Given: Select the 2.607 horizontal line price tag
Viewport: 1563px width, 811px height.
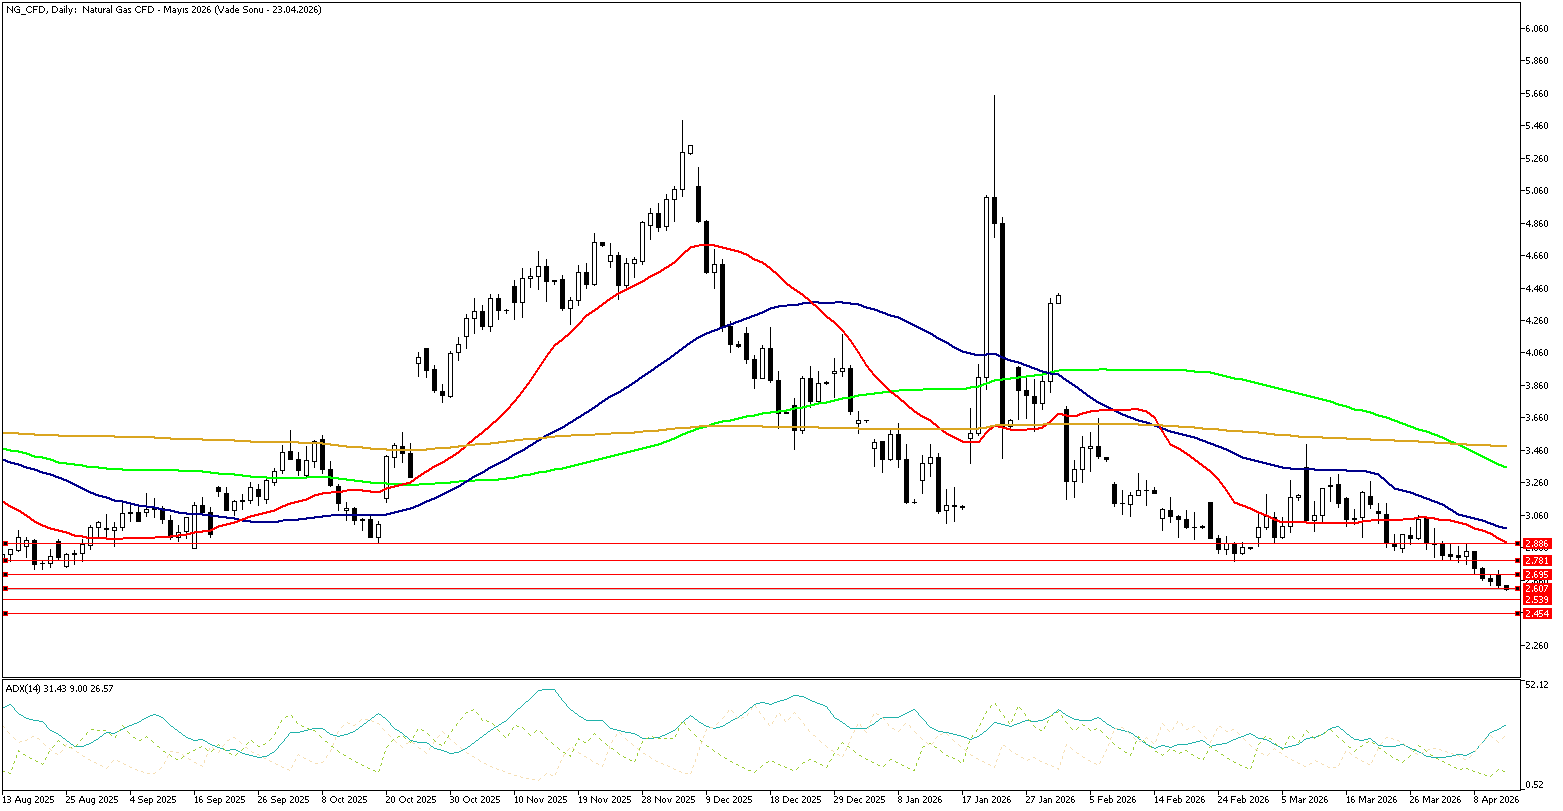Looking at the screenshot, I should click(1537, 589).
